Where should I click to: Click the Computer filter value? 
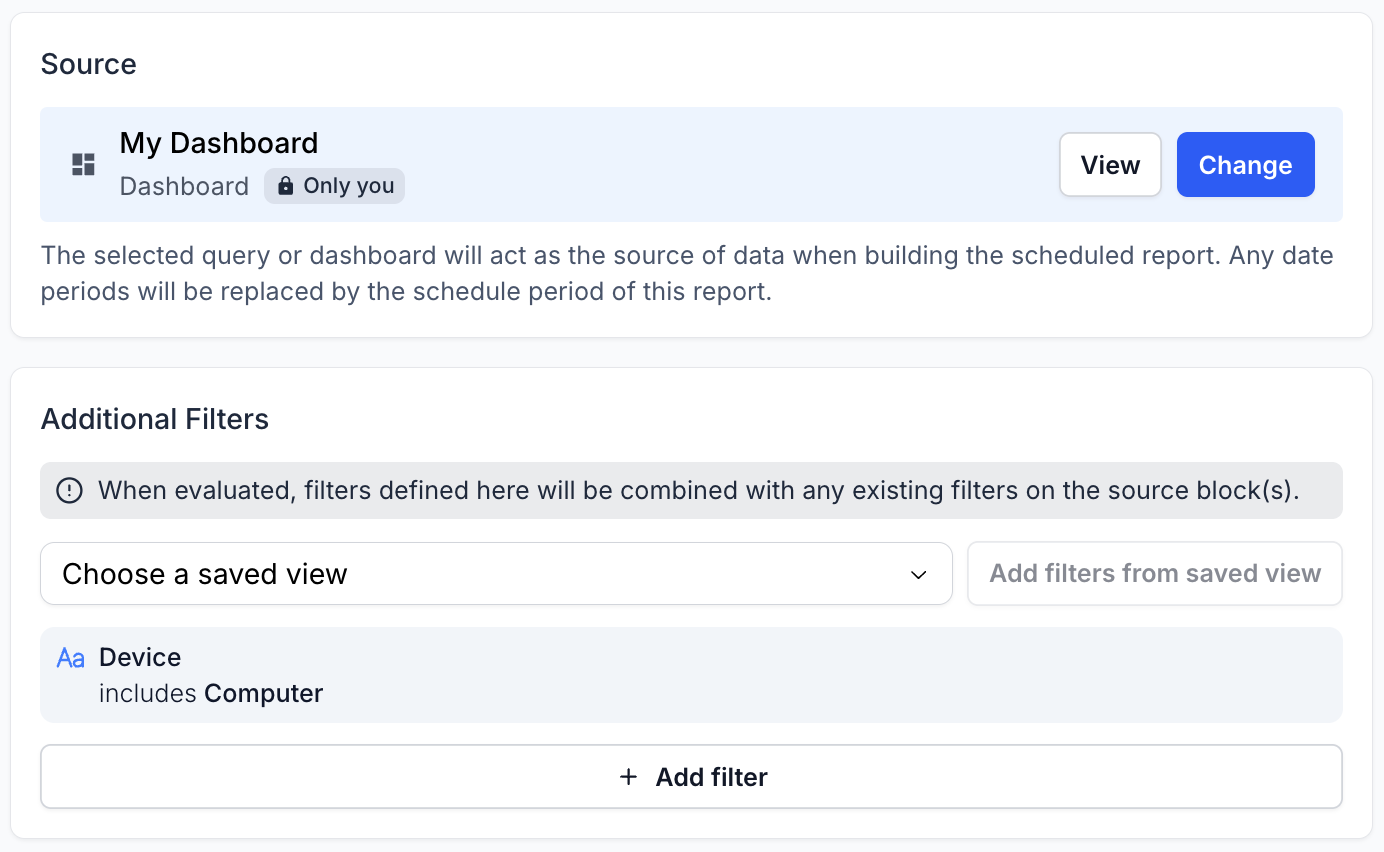coord(263,693)
